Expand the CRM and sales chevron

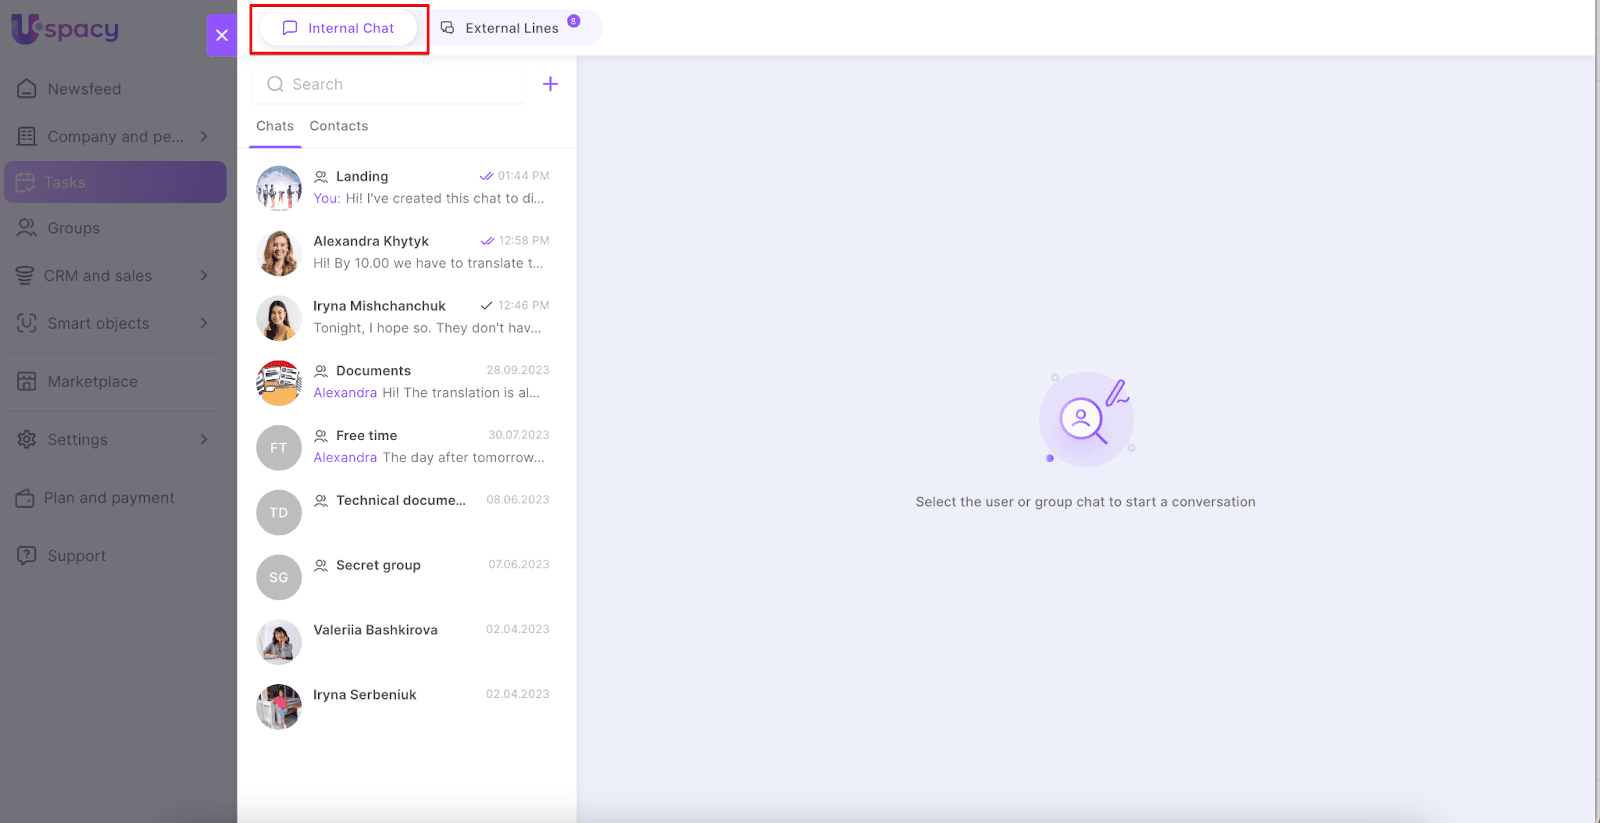(x=204, y=275)
